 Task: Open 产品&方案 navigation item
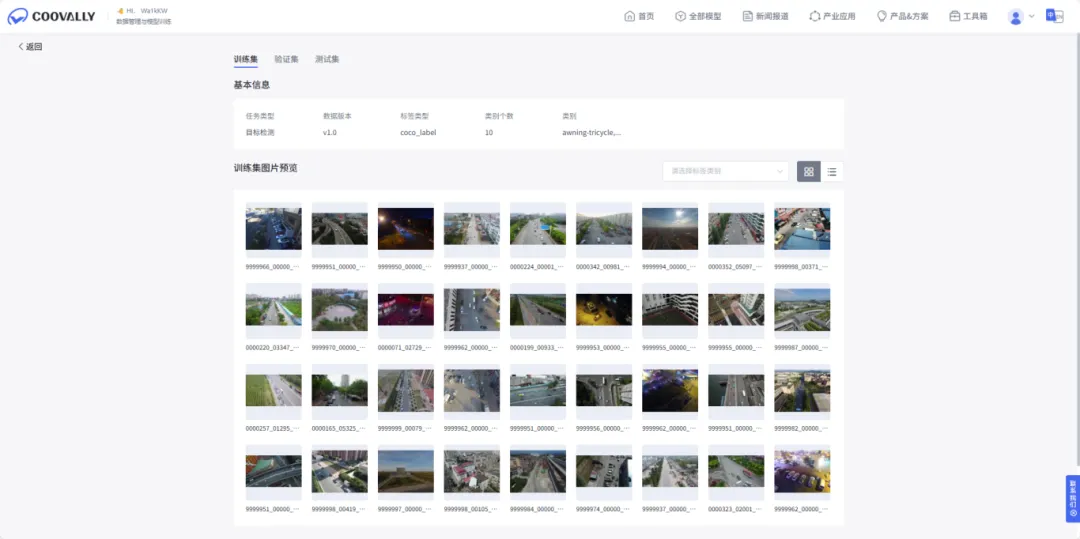[x=902, y=17]
